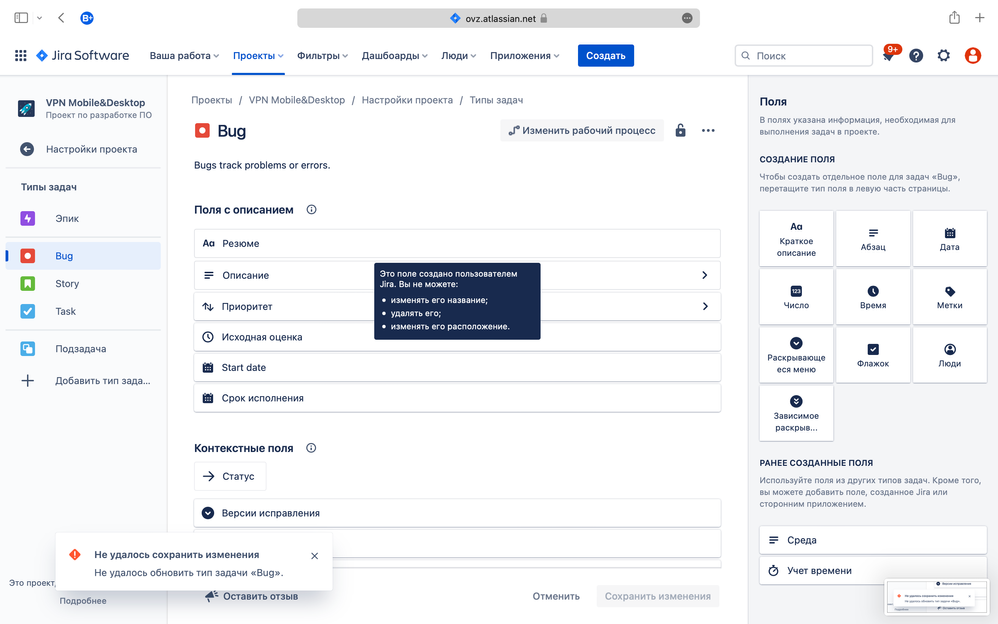This screenshot has height=624, width=998.
Task: Select the Резюме field row
Action: [457, 243]
